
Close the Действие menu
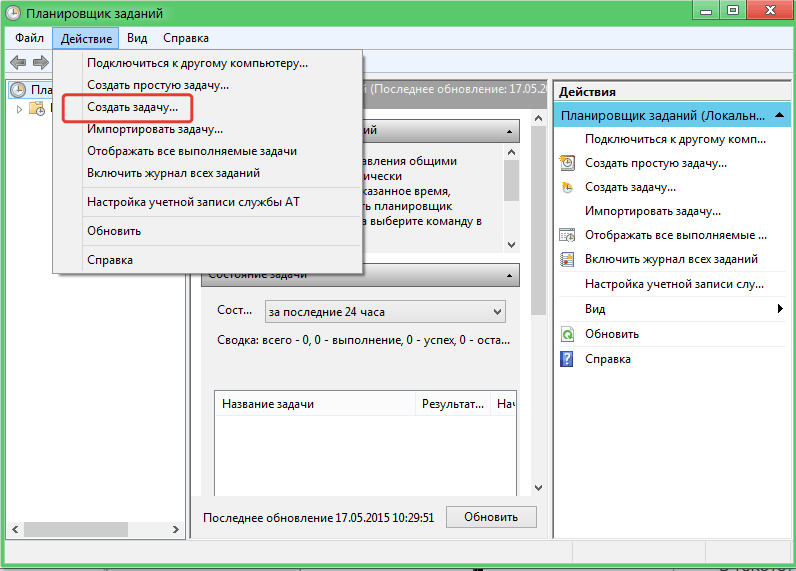pos(86,38)
